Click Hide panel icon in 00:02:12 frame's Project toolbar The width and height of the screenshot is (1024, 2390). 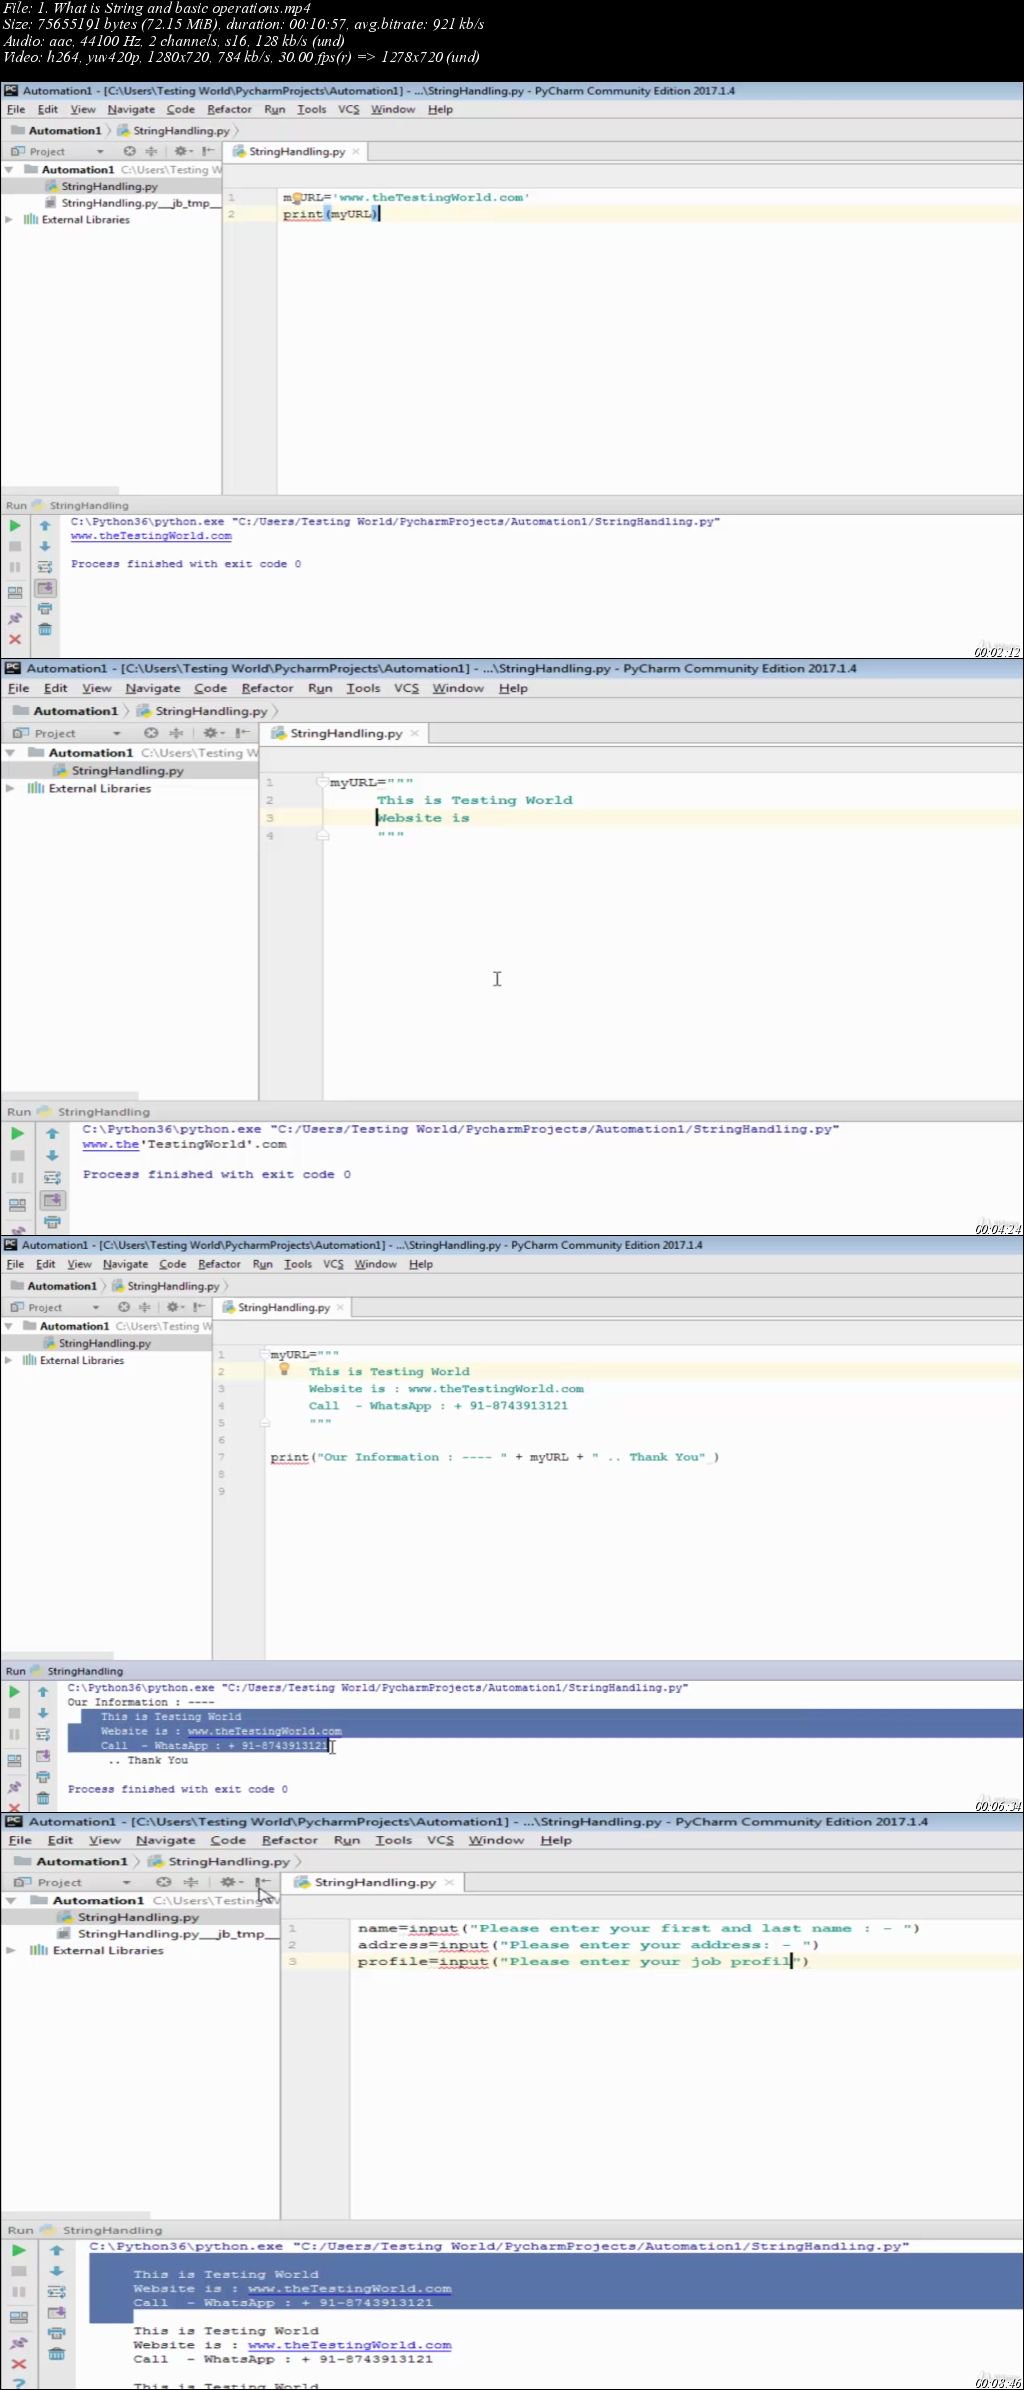click(x=208, y=151)
